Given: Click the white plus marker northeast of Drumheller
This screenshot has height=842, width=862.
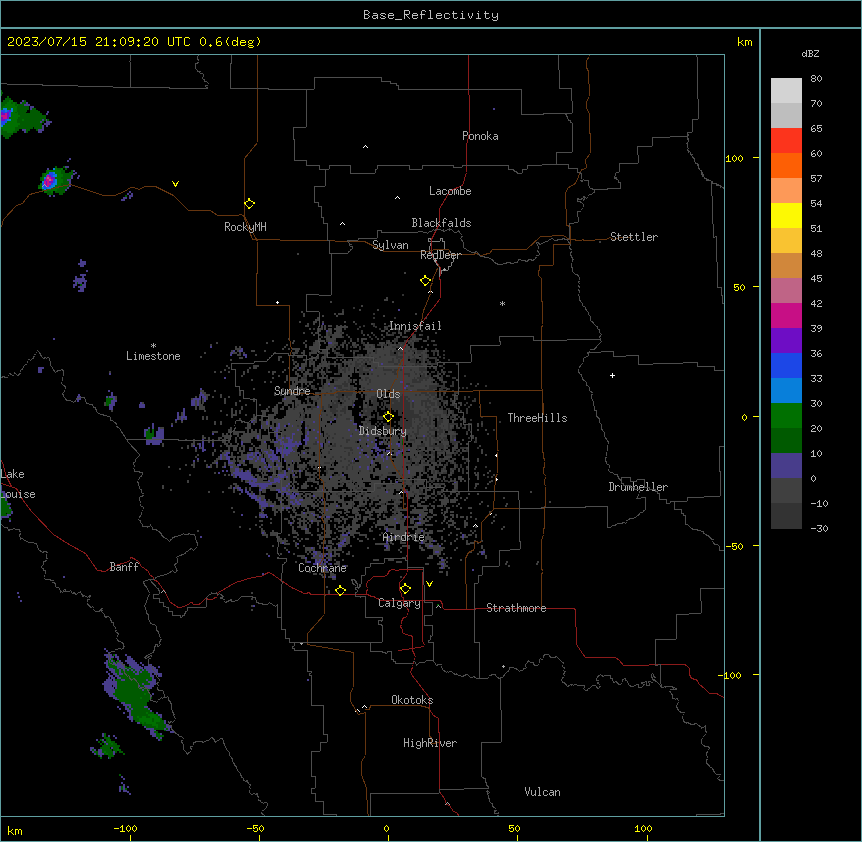Looking at the screenshot, I should pyautogui.click(x=612, y=375).
